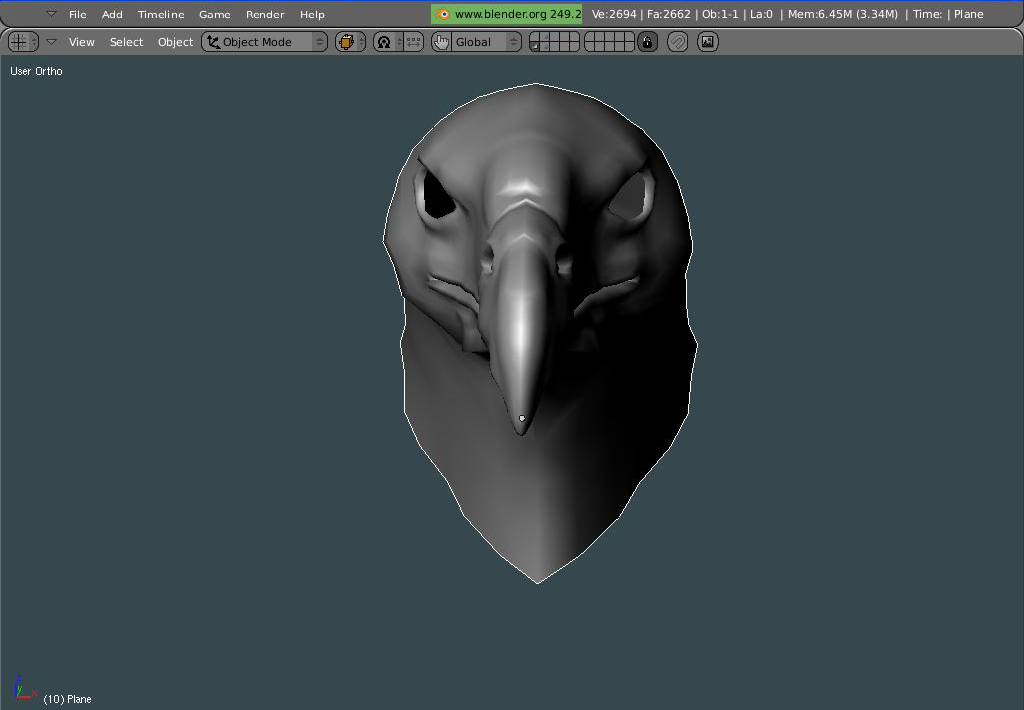
Task: Click the render this window image icon
Action: pos(707,42)
